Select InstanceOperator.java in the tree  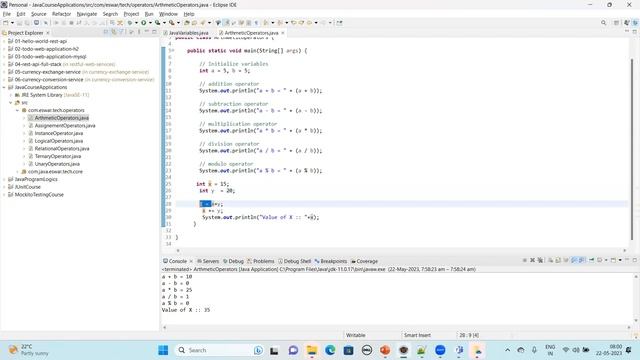click(58, 133)
